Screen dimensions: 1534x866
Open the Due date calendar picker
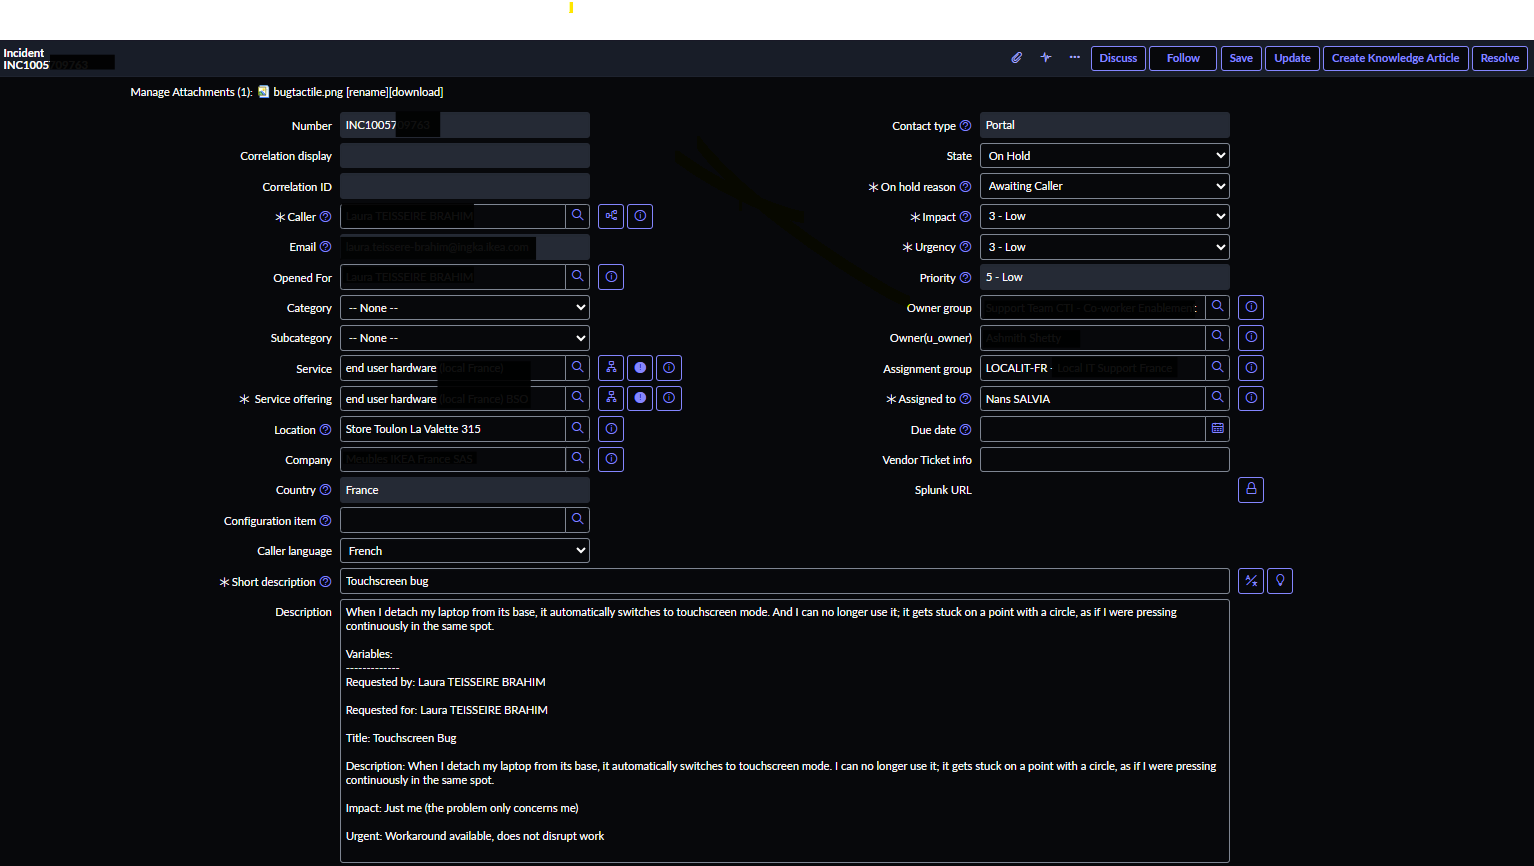(1217, 429)
